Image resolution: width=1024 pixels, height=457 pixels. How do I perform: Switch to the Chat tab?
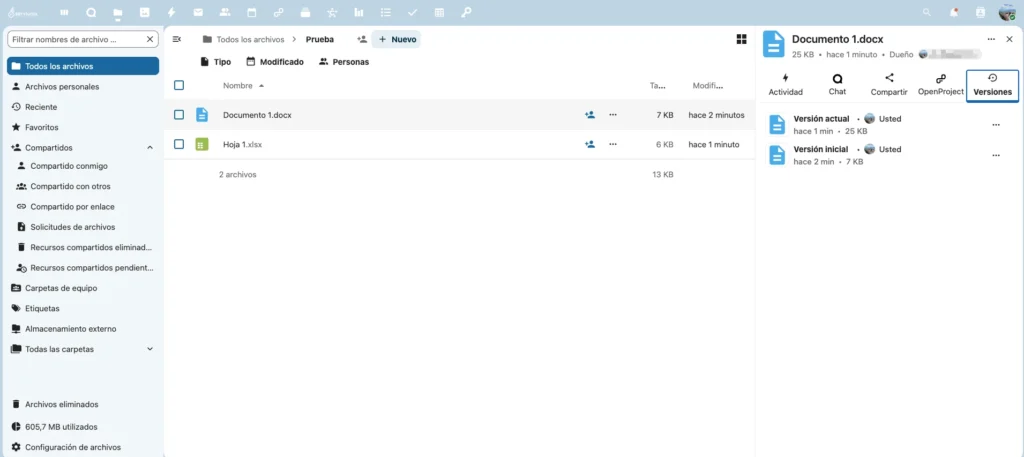tap(837, 86)
